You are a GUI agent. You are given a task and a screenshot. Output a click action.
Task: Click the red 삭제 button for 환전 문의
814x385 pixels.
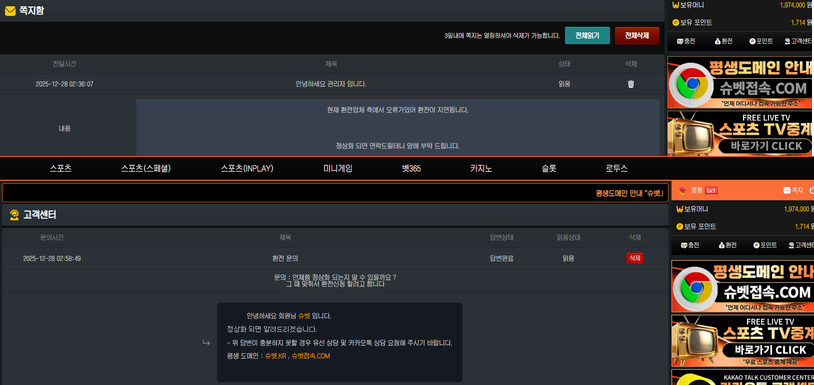coord(634,258)
